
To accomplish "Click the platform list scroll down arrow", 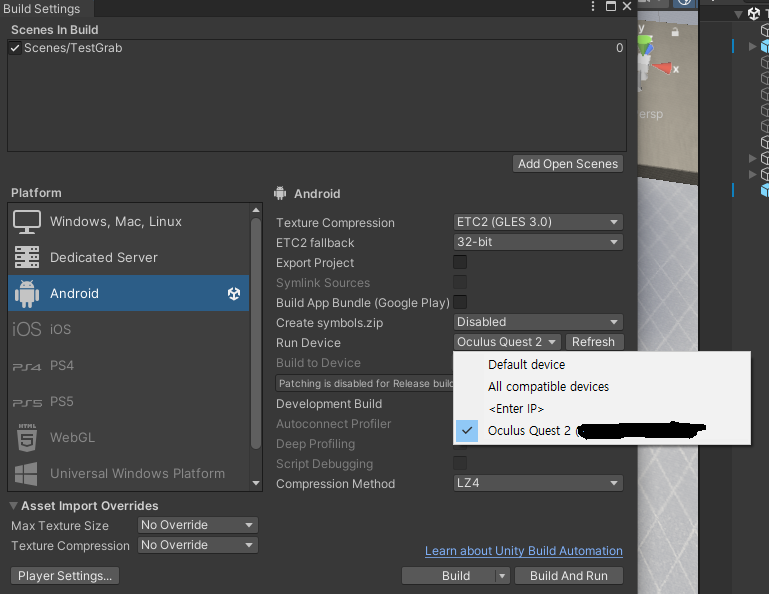I will 256,483.
